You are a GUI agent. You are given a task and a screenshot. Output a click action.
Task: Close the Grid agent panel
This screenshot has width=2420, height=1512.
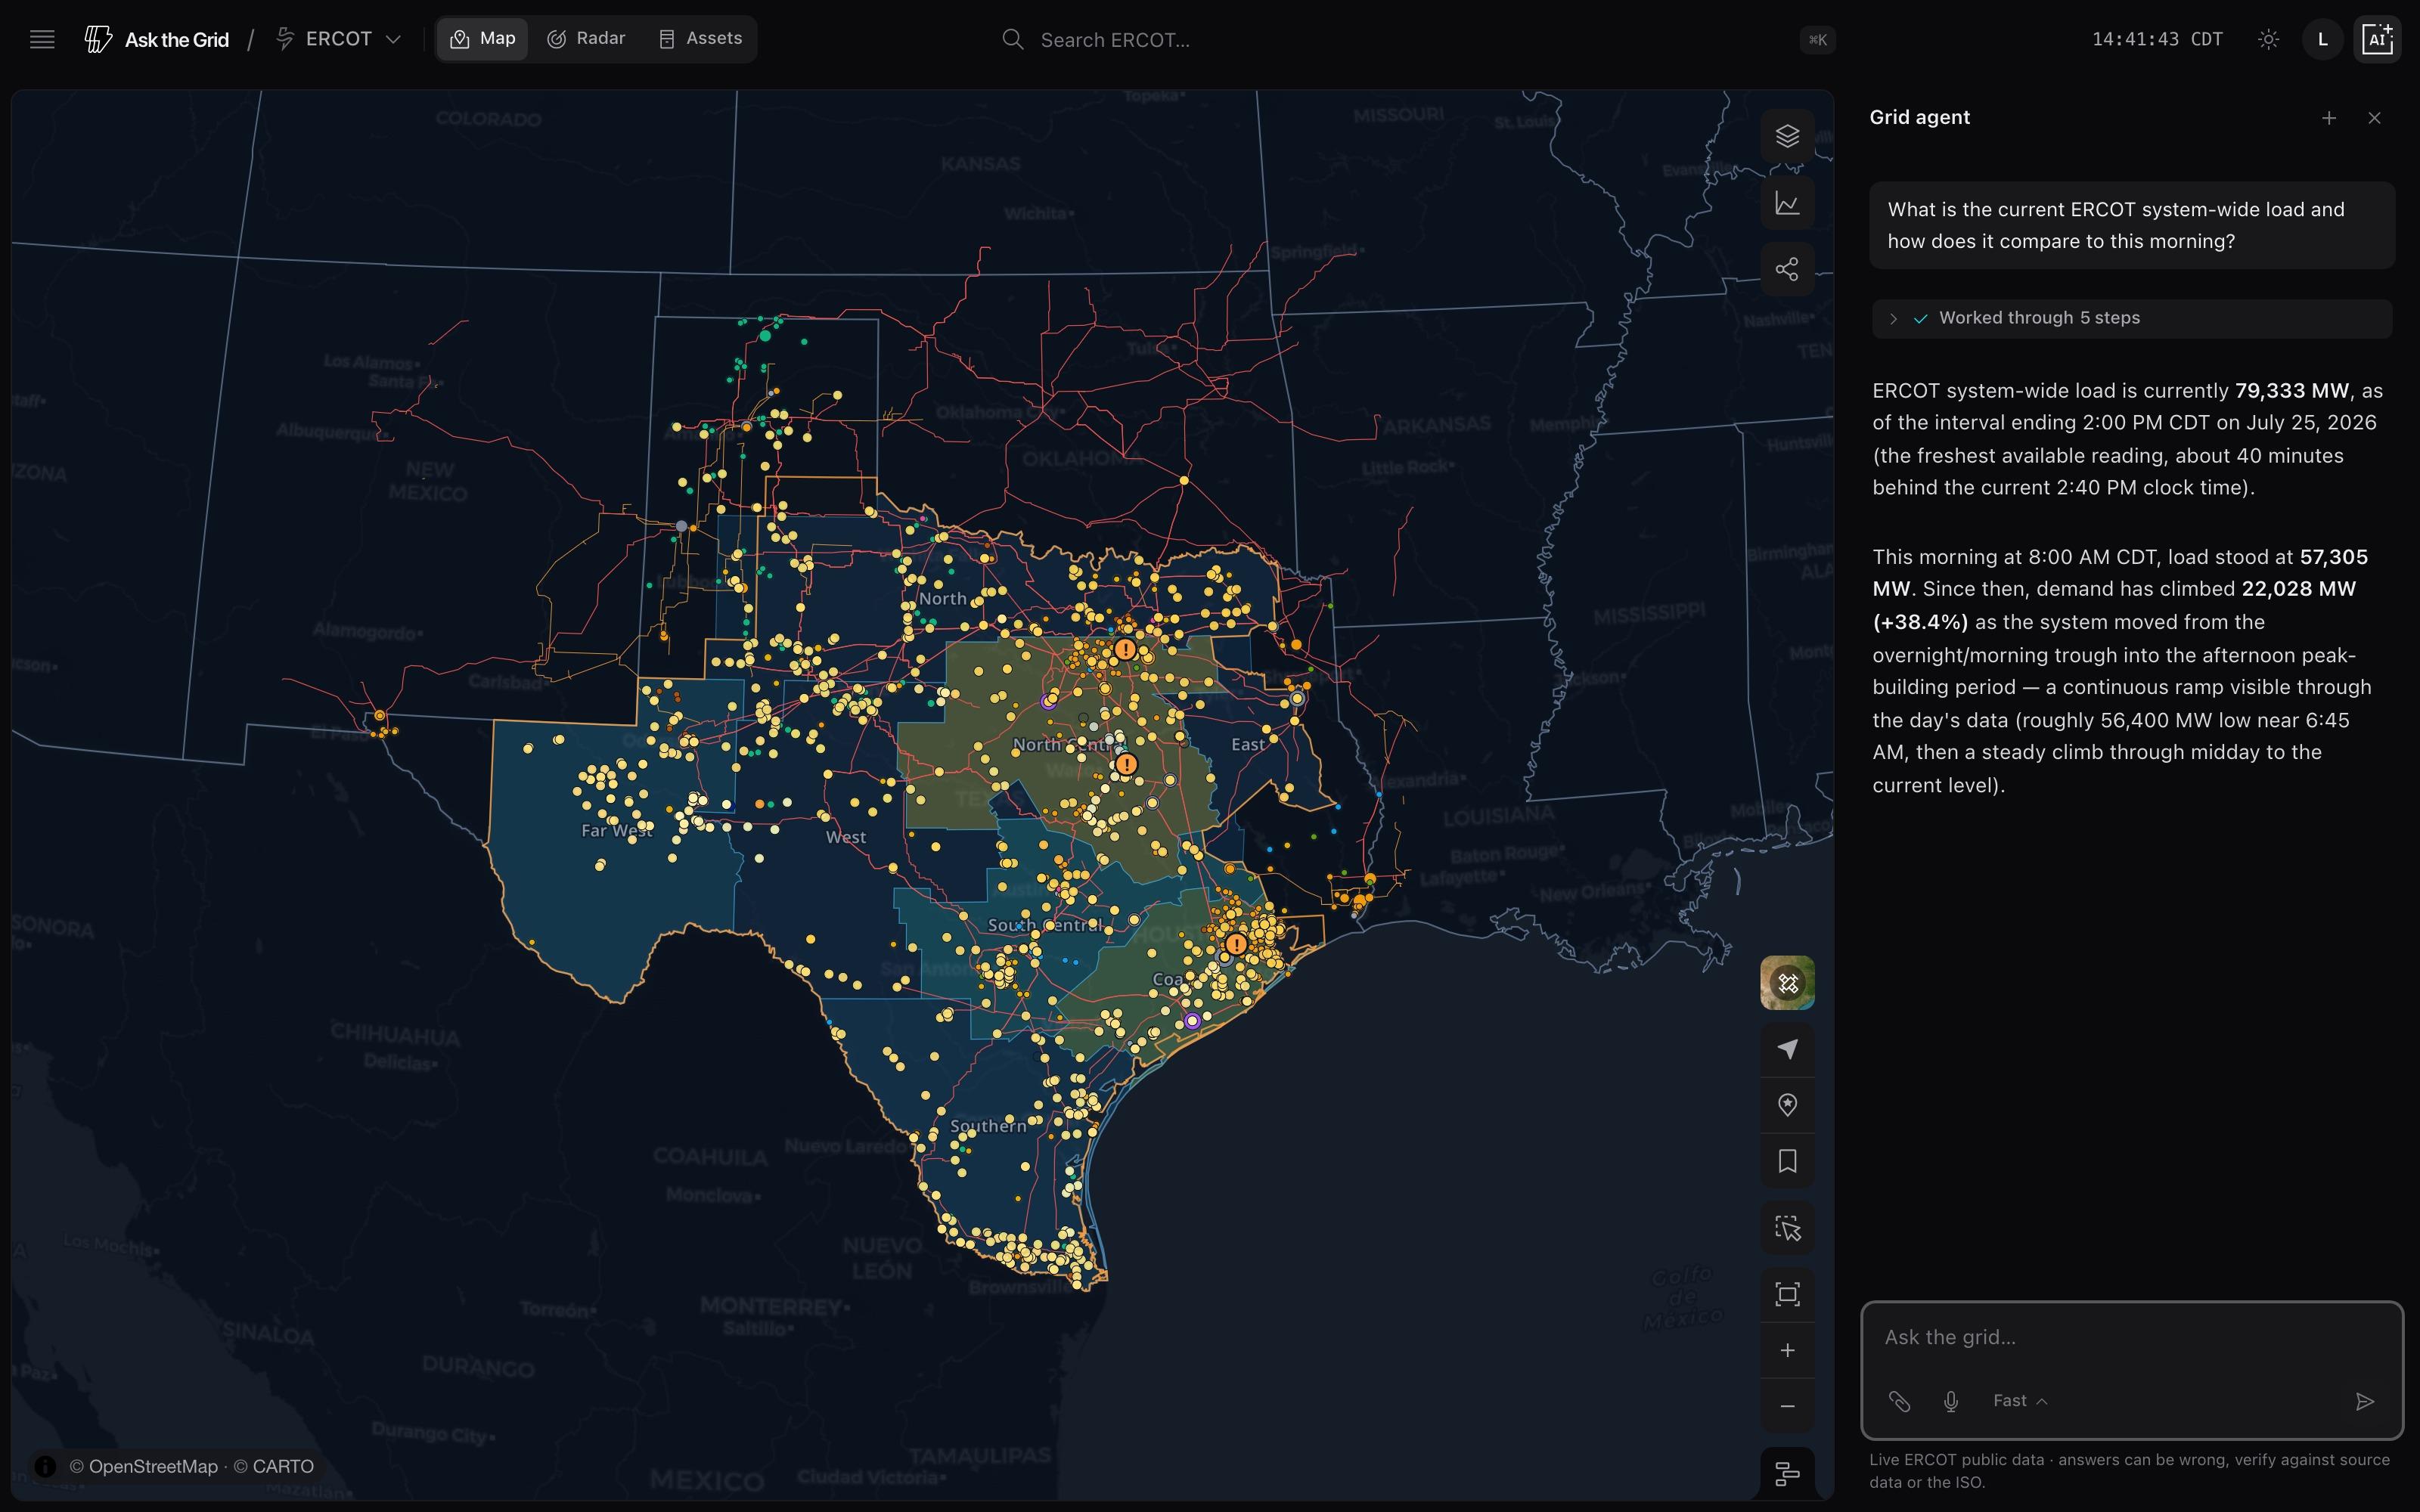click(x=2375, y=118)
